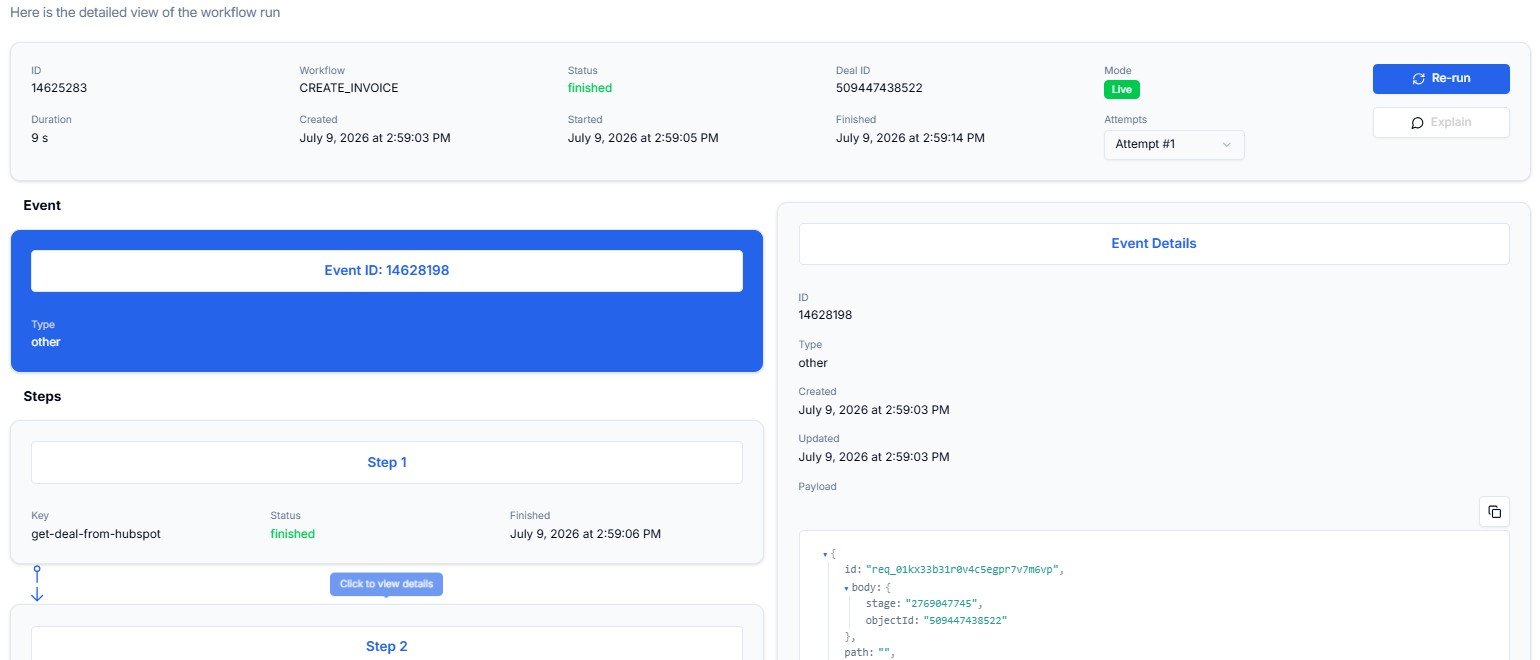Open Step 2 details
Screen dimensions: 1540x660
point(387,646)
